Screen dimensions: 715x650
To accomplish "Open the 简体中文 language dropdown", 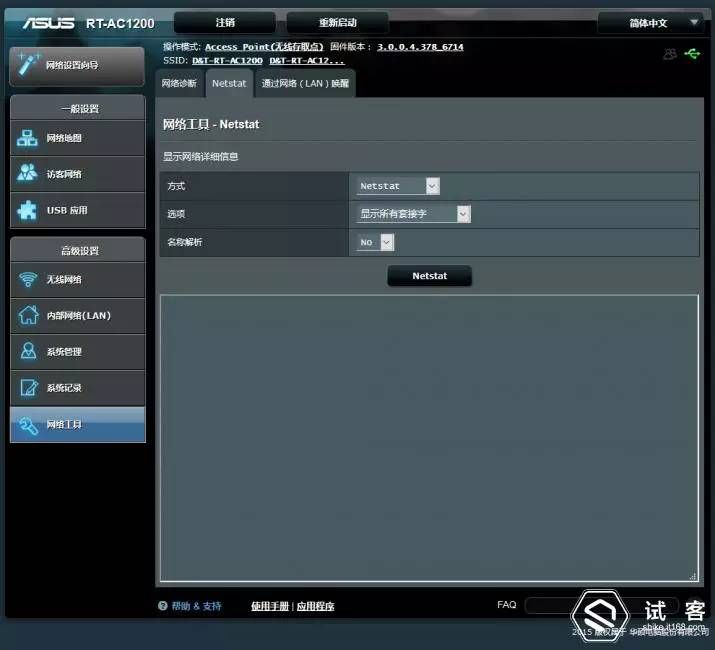I will (649, 23).
